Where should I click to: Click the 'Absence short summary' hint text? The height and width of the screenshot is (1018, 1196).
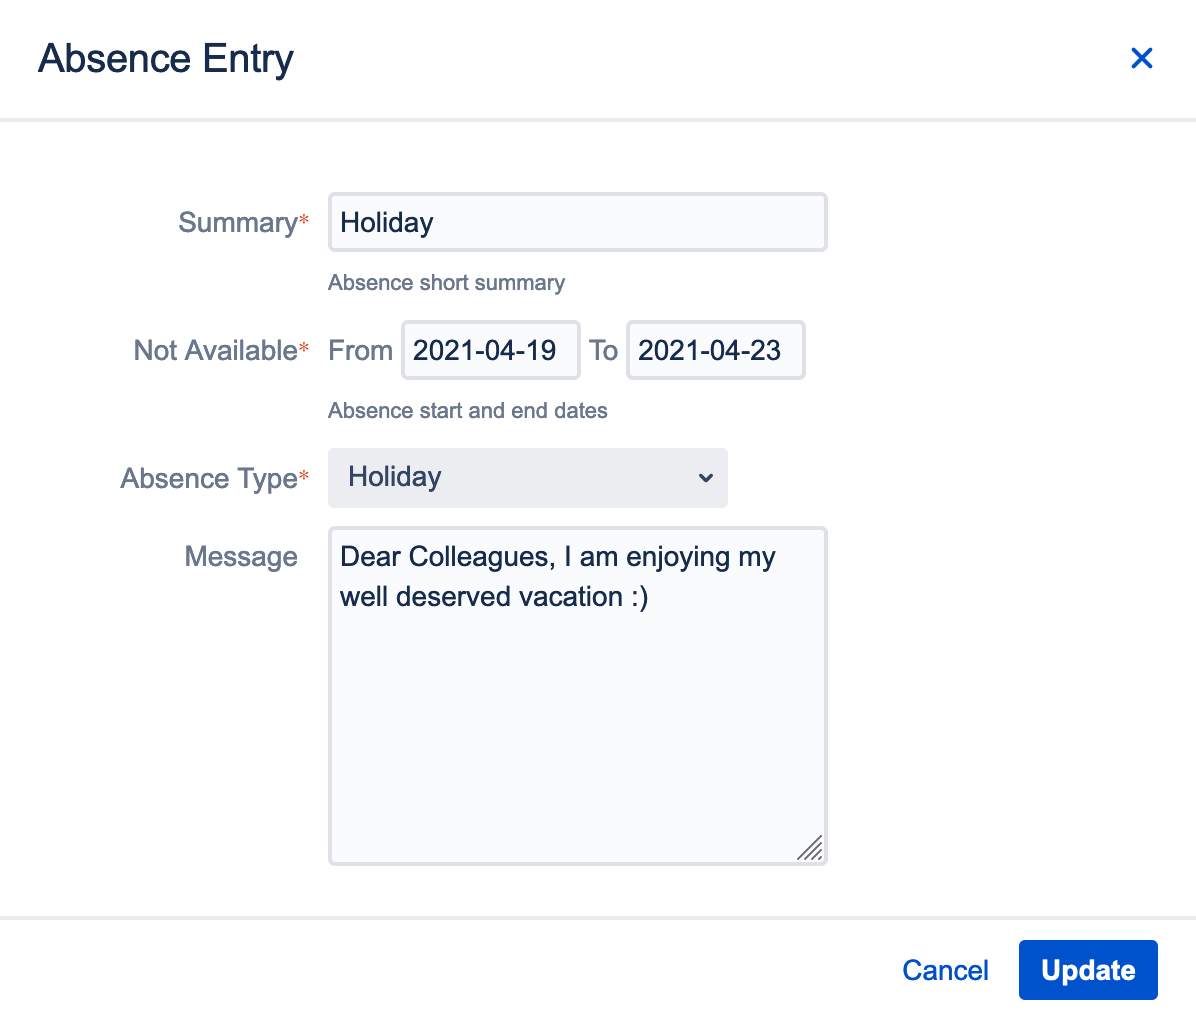(x=446, y=283)
